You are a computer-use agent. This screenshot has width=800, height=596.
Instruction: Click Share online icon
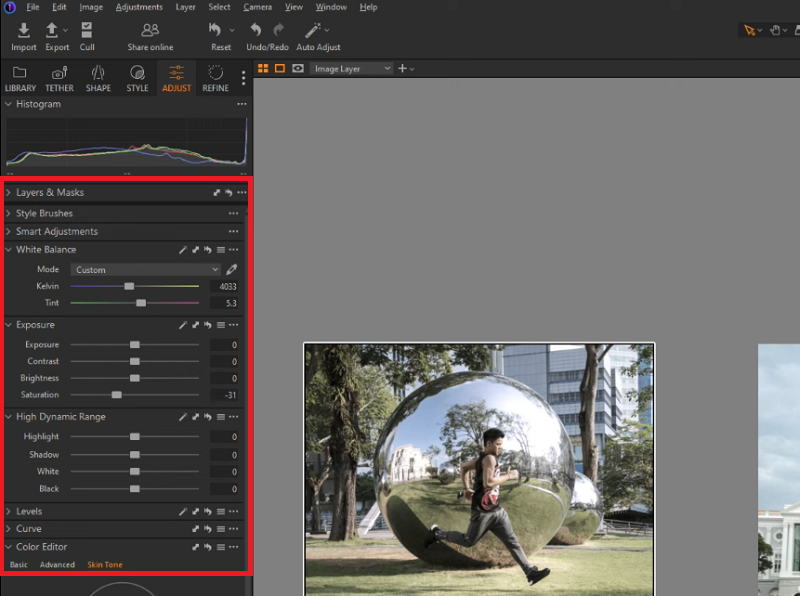(x=150, y=31)
